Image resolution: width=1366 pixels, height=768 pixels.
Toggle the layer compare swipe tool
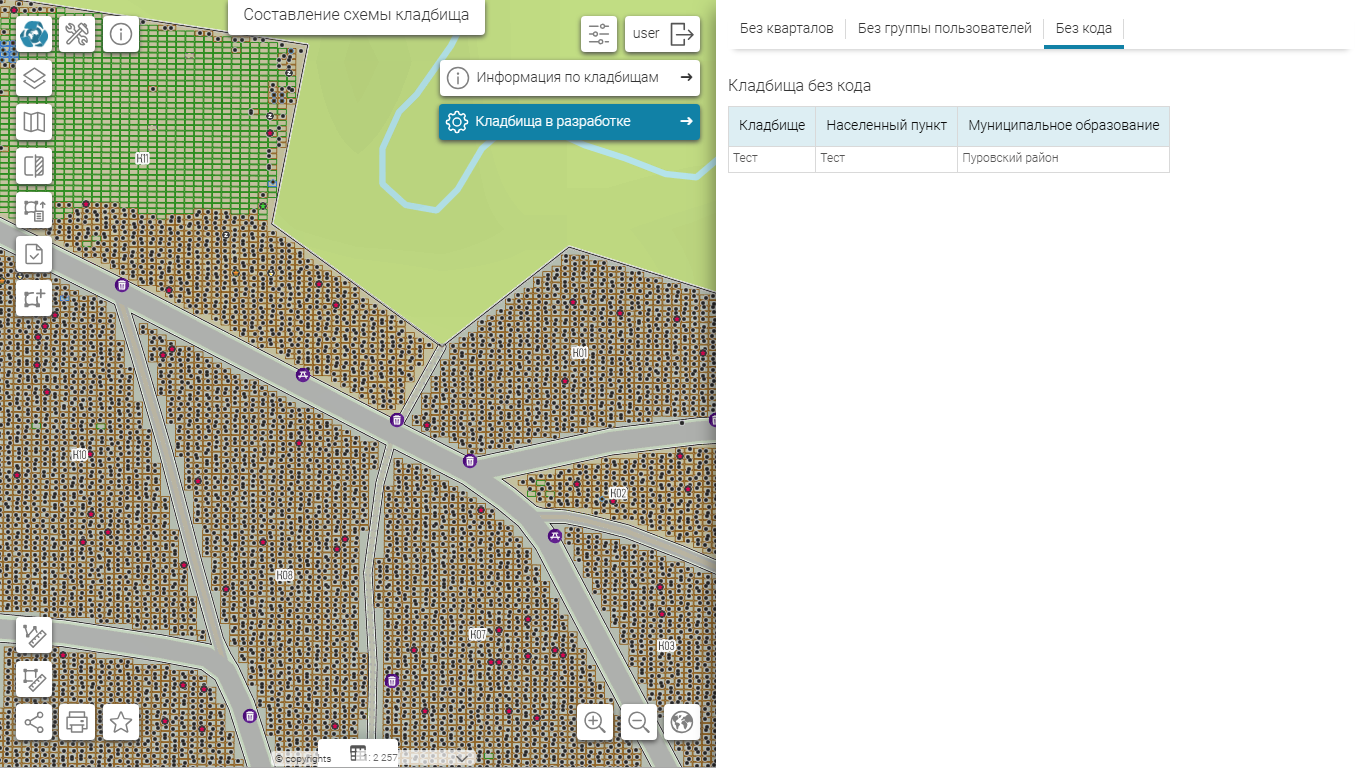pyautogui.click(x=34, y=166)
